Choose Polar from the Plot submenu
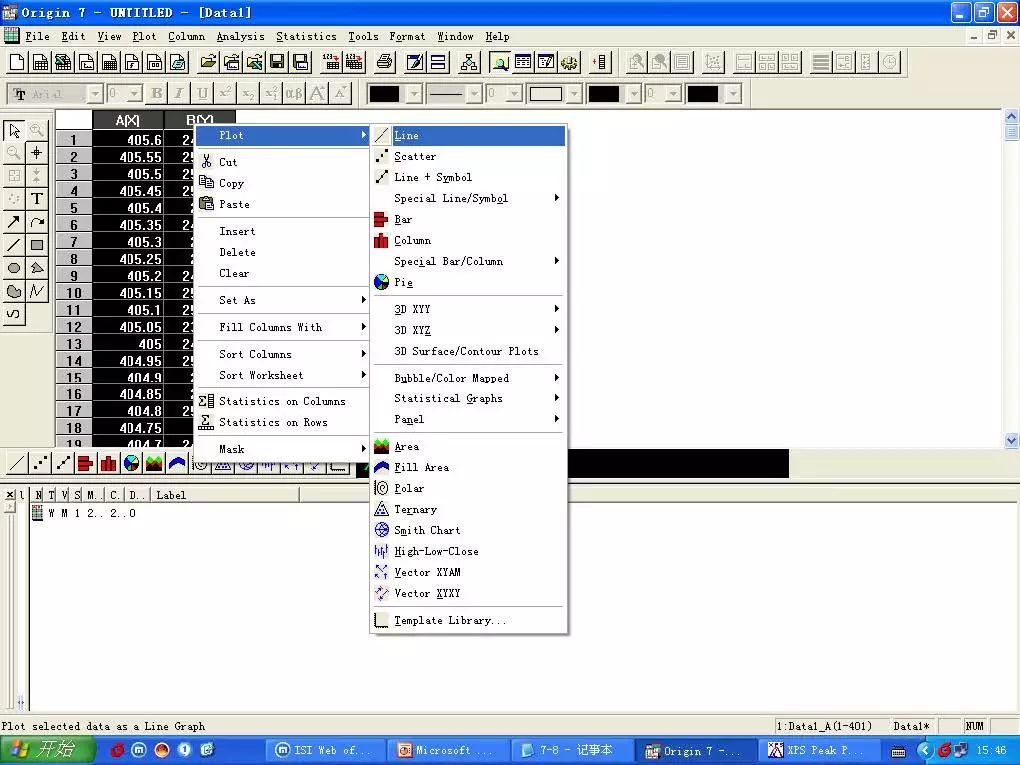Viewport: 1020px width, 765px height. tap(468, 488)
